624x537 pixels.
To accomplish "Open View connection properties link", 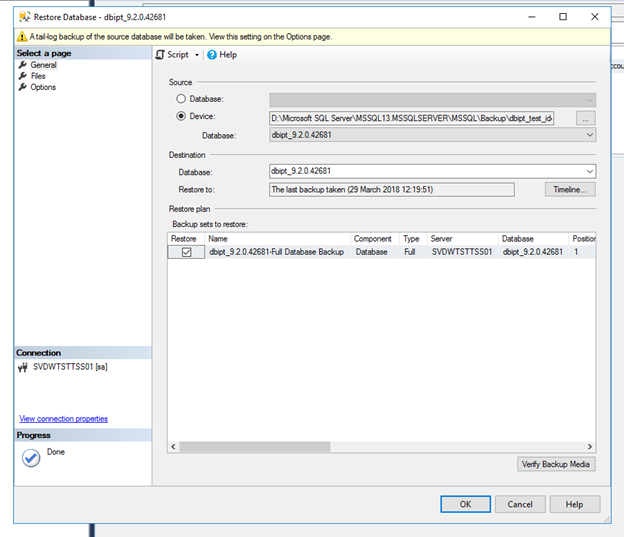I will coord(64,419).
